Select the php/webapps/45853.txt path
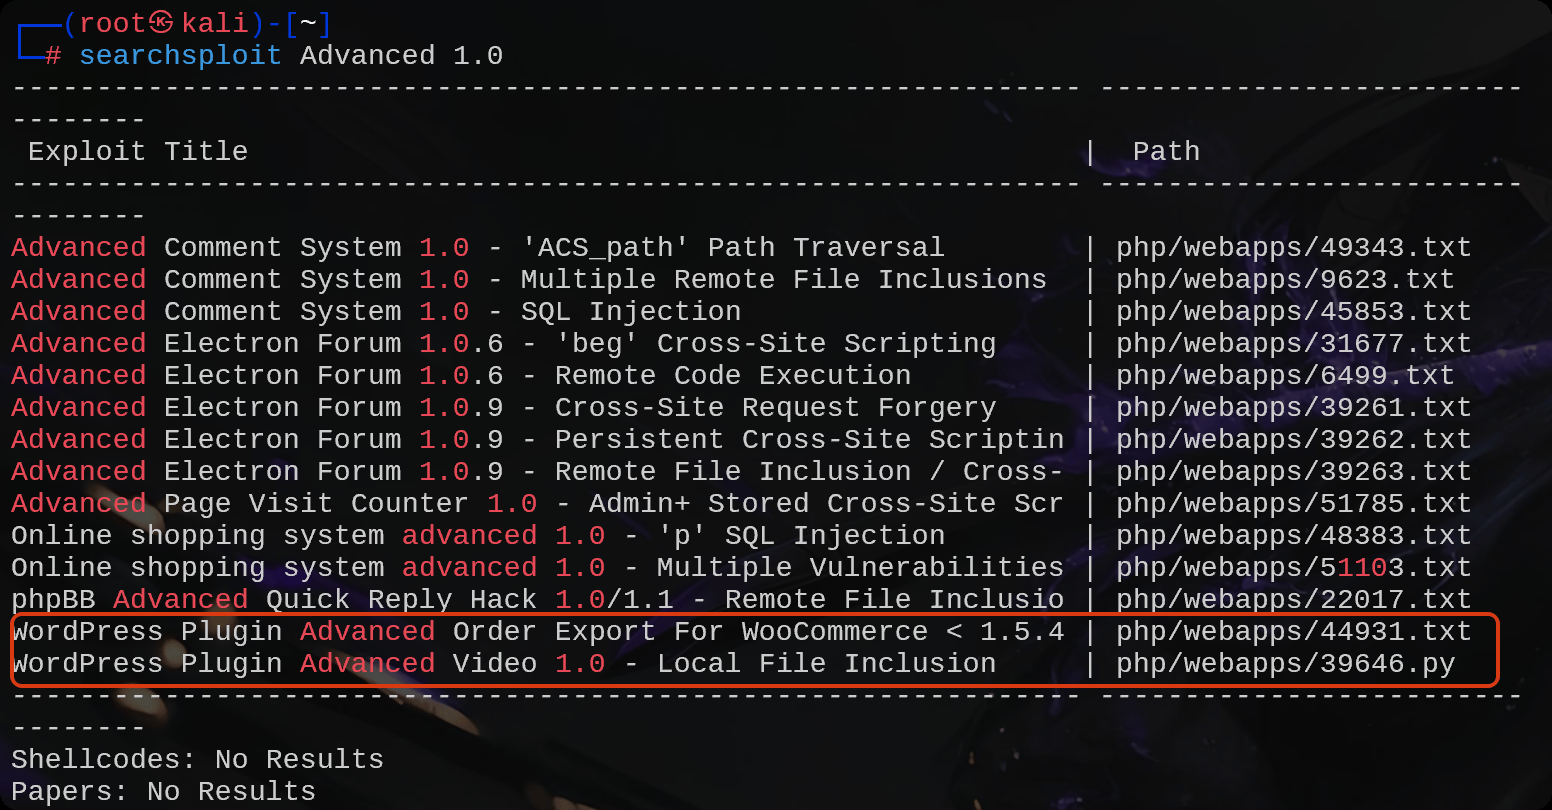The width and height of the screenshot is (1552, 810). [x=1294, y=311]
